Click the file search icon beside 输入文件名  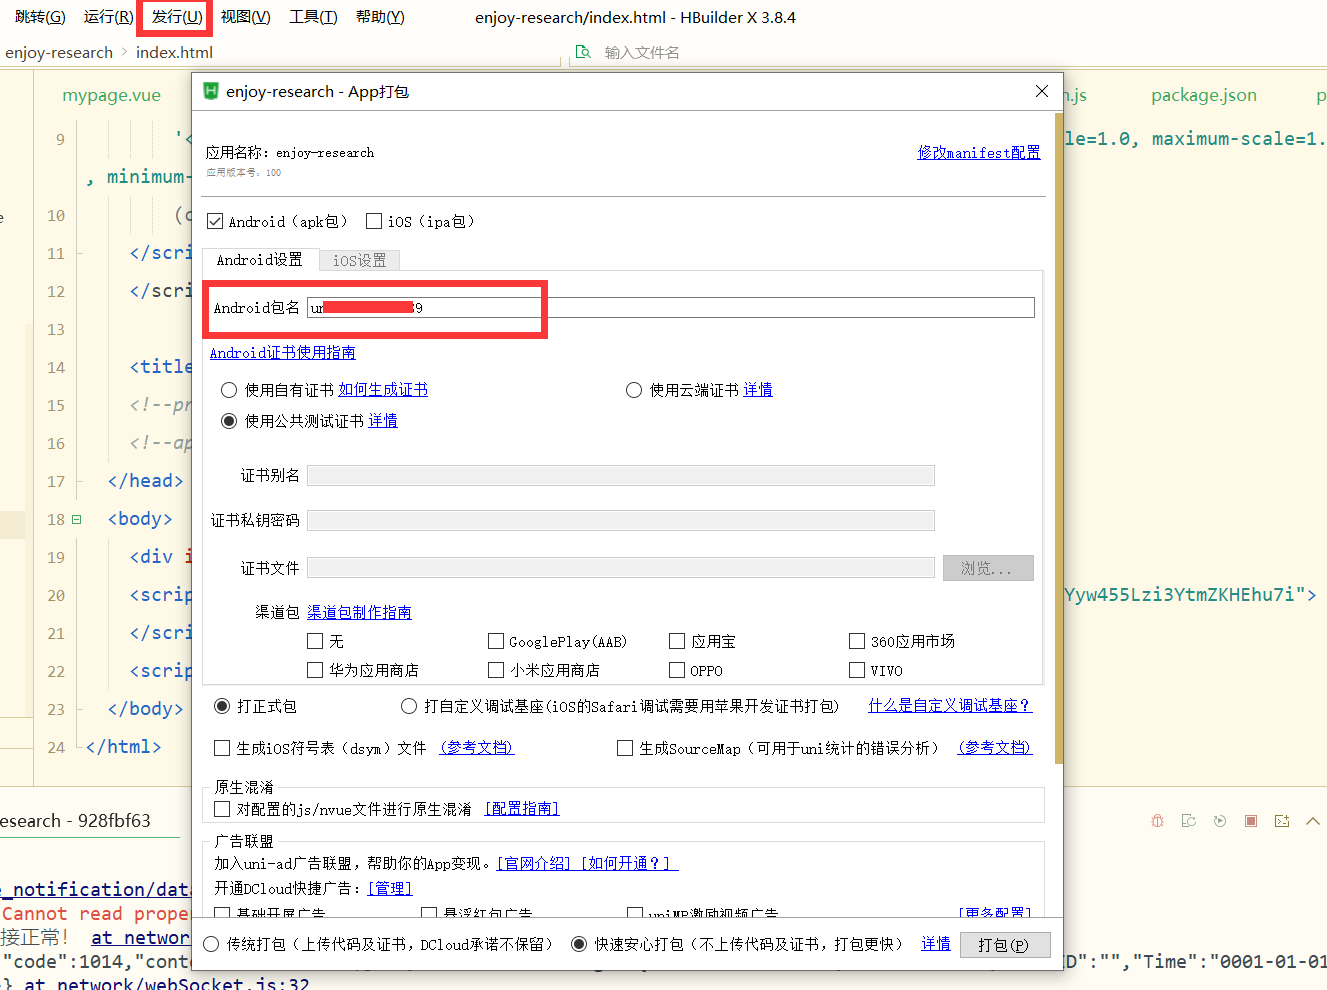pos(583,52)
